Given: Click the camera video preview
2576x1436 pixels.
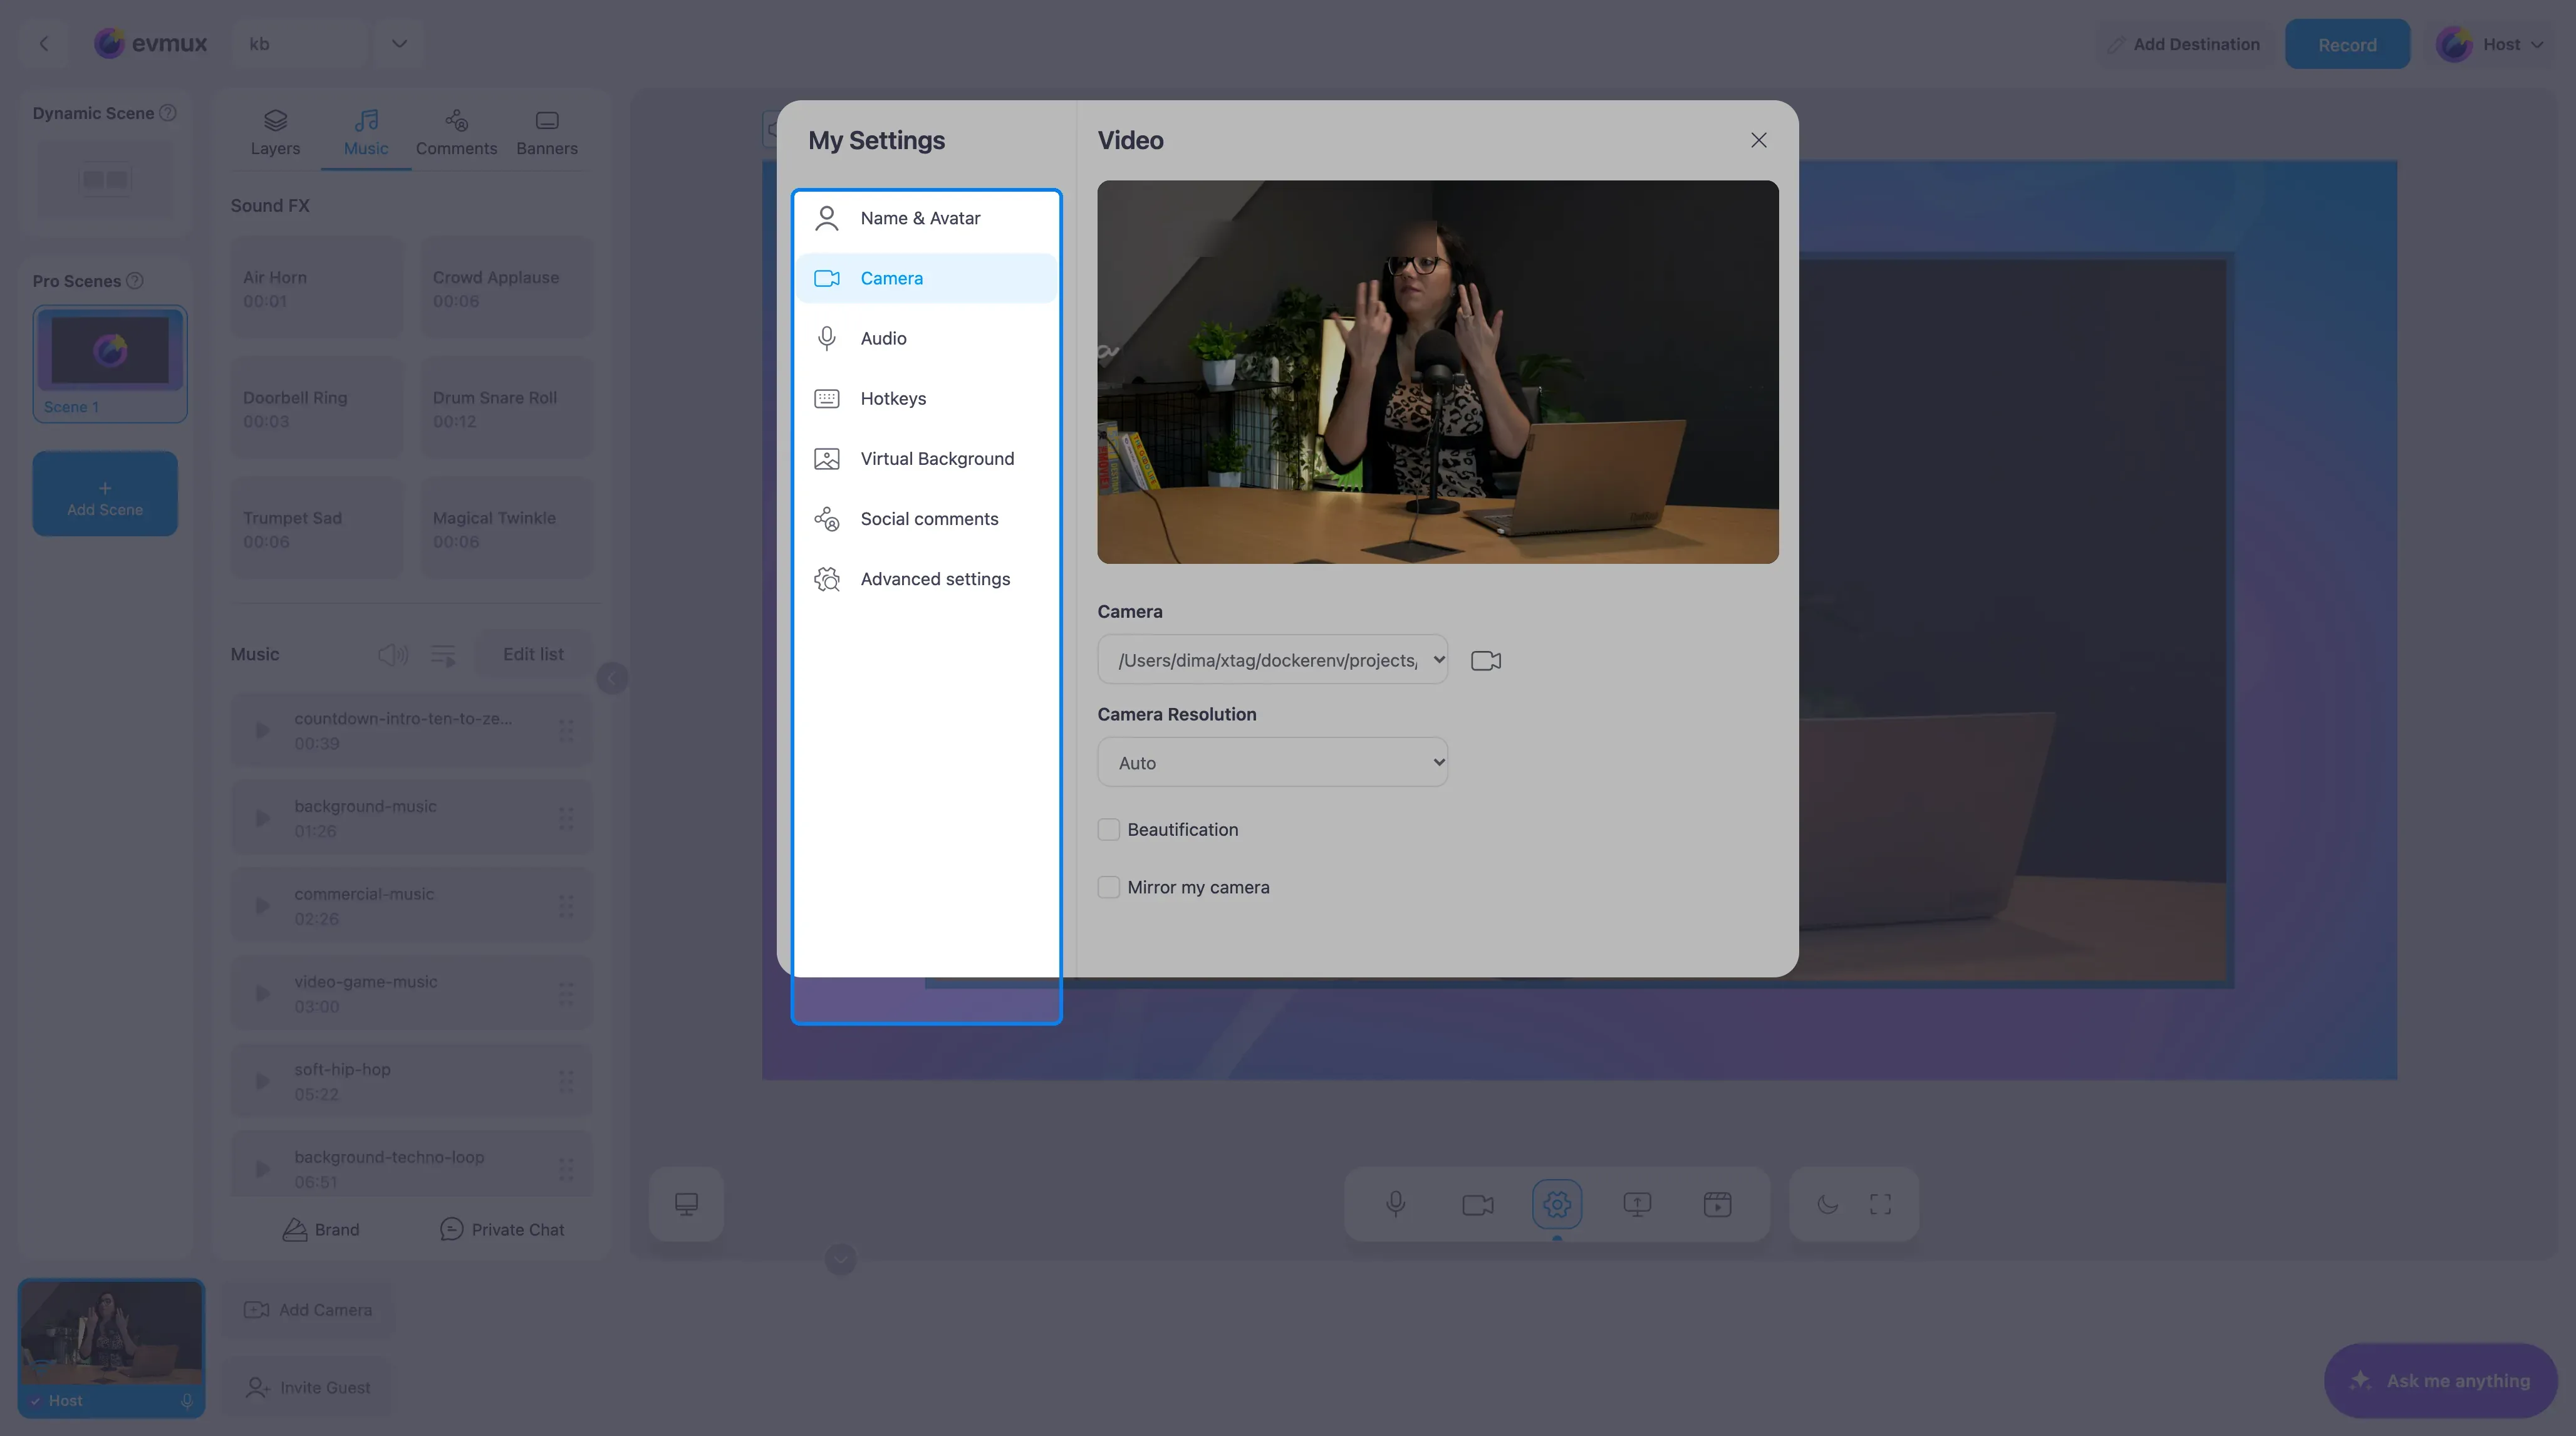Looking at the screenshot, I should pyautogui.click(x=1437, y=372).
